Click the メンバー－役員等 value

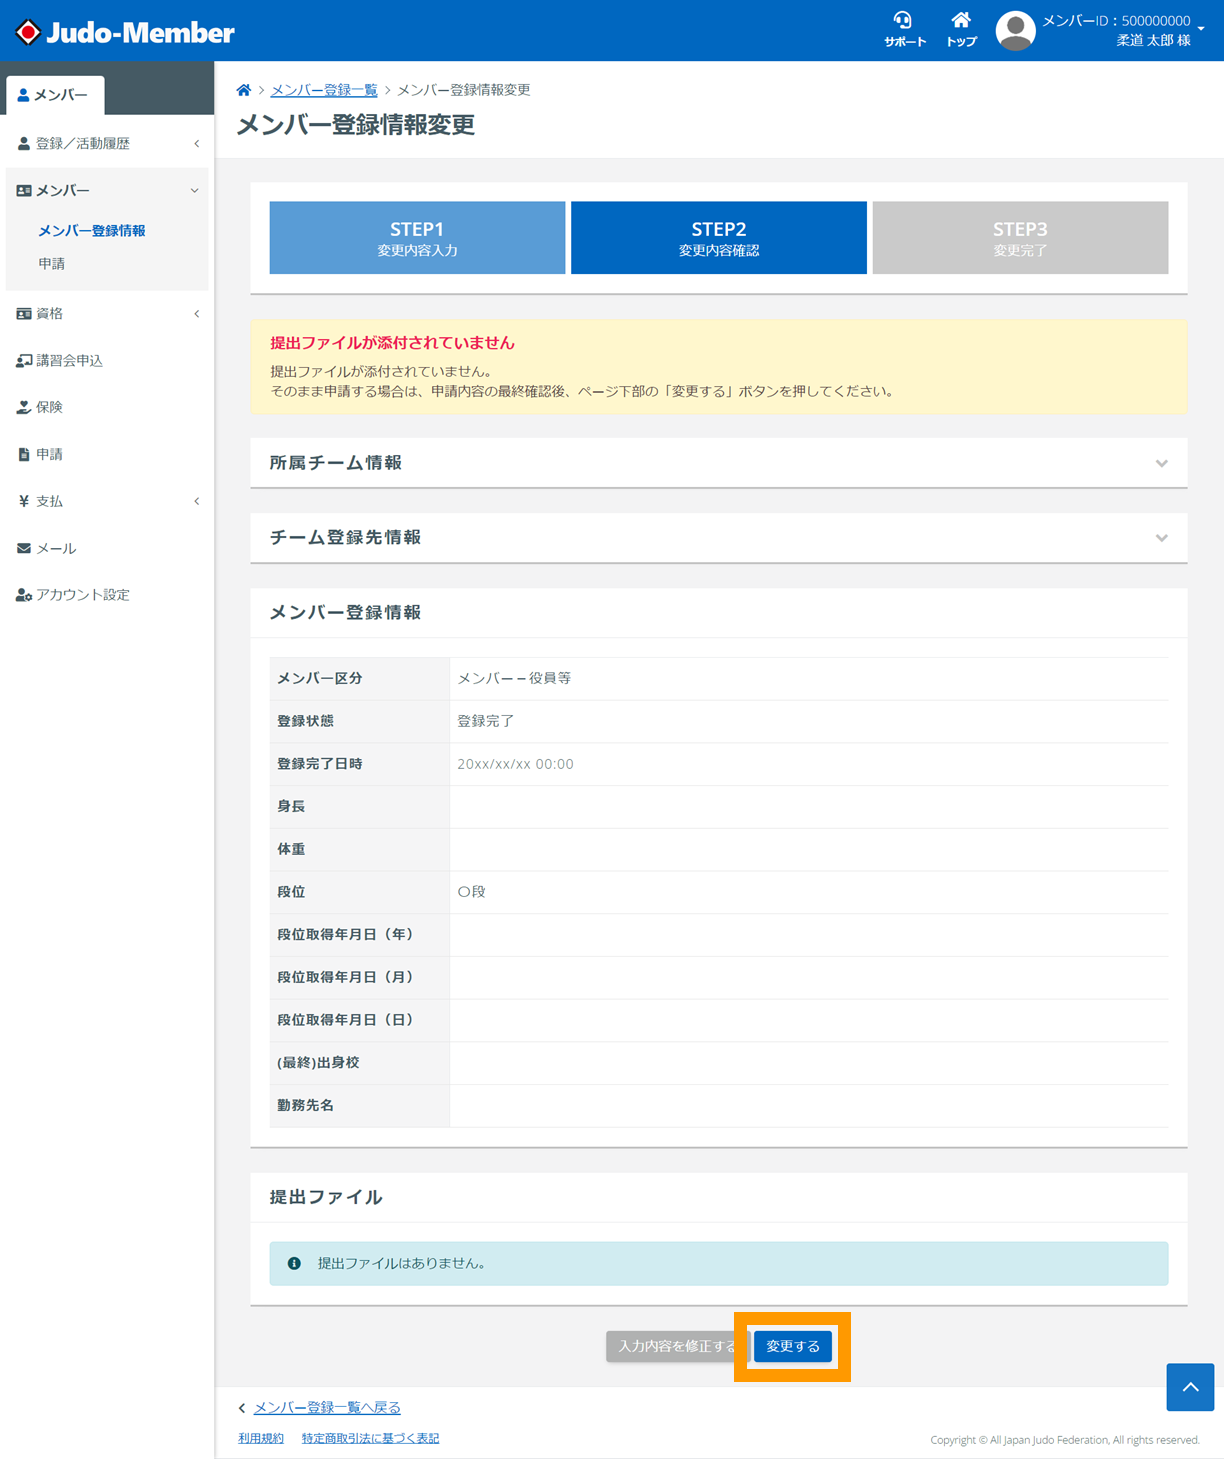tap(514, 678)
